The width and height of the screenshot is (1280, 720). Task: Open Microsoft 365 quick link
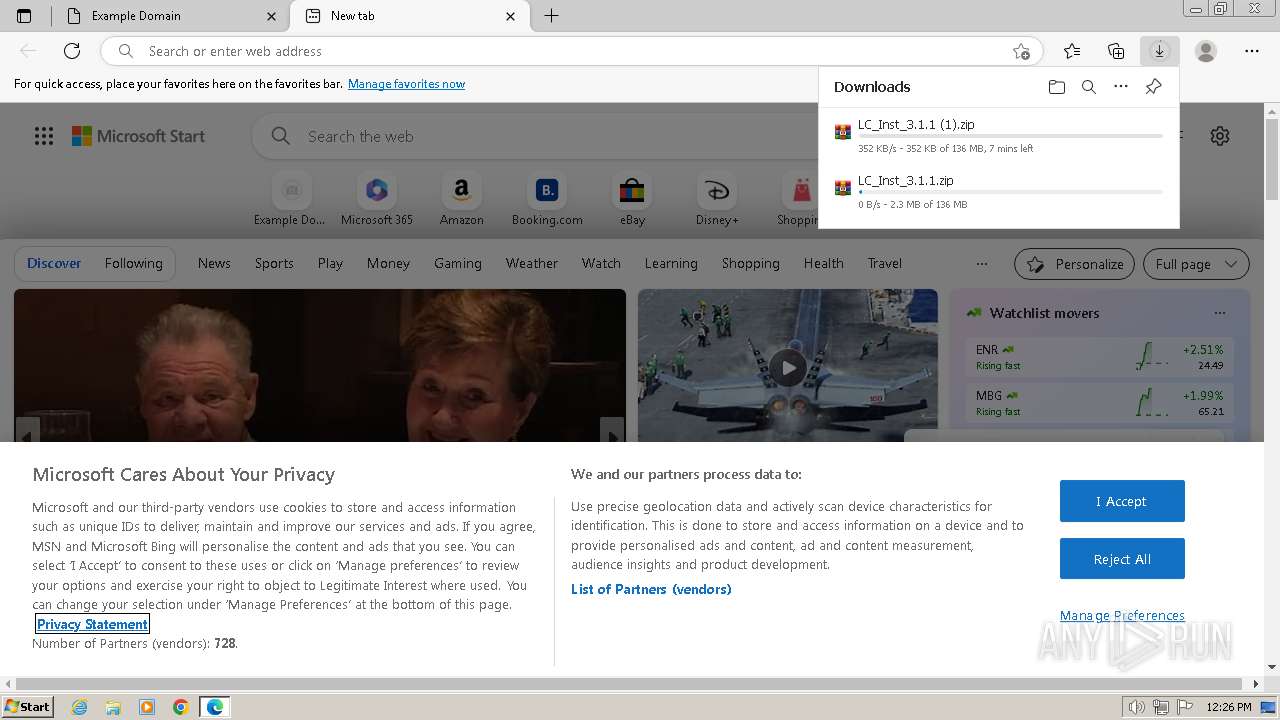[376, 199]
